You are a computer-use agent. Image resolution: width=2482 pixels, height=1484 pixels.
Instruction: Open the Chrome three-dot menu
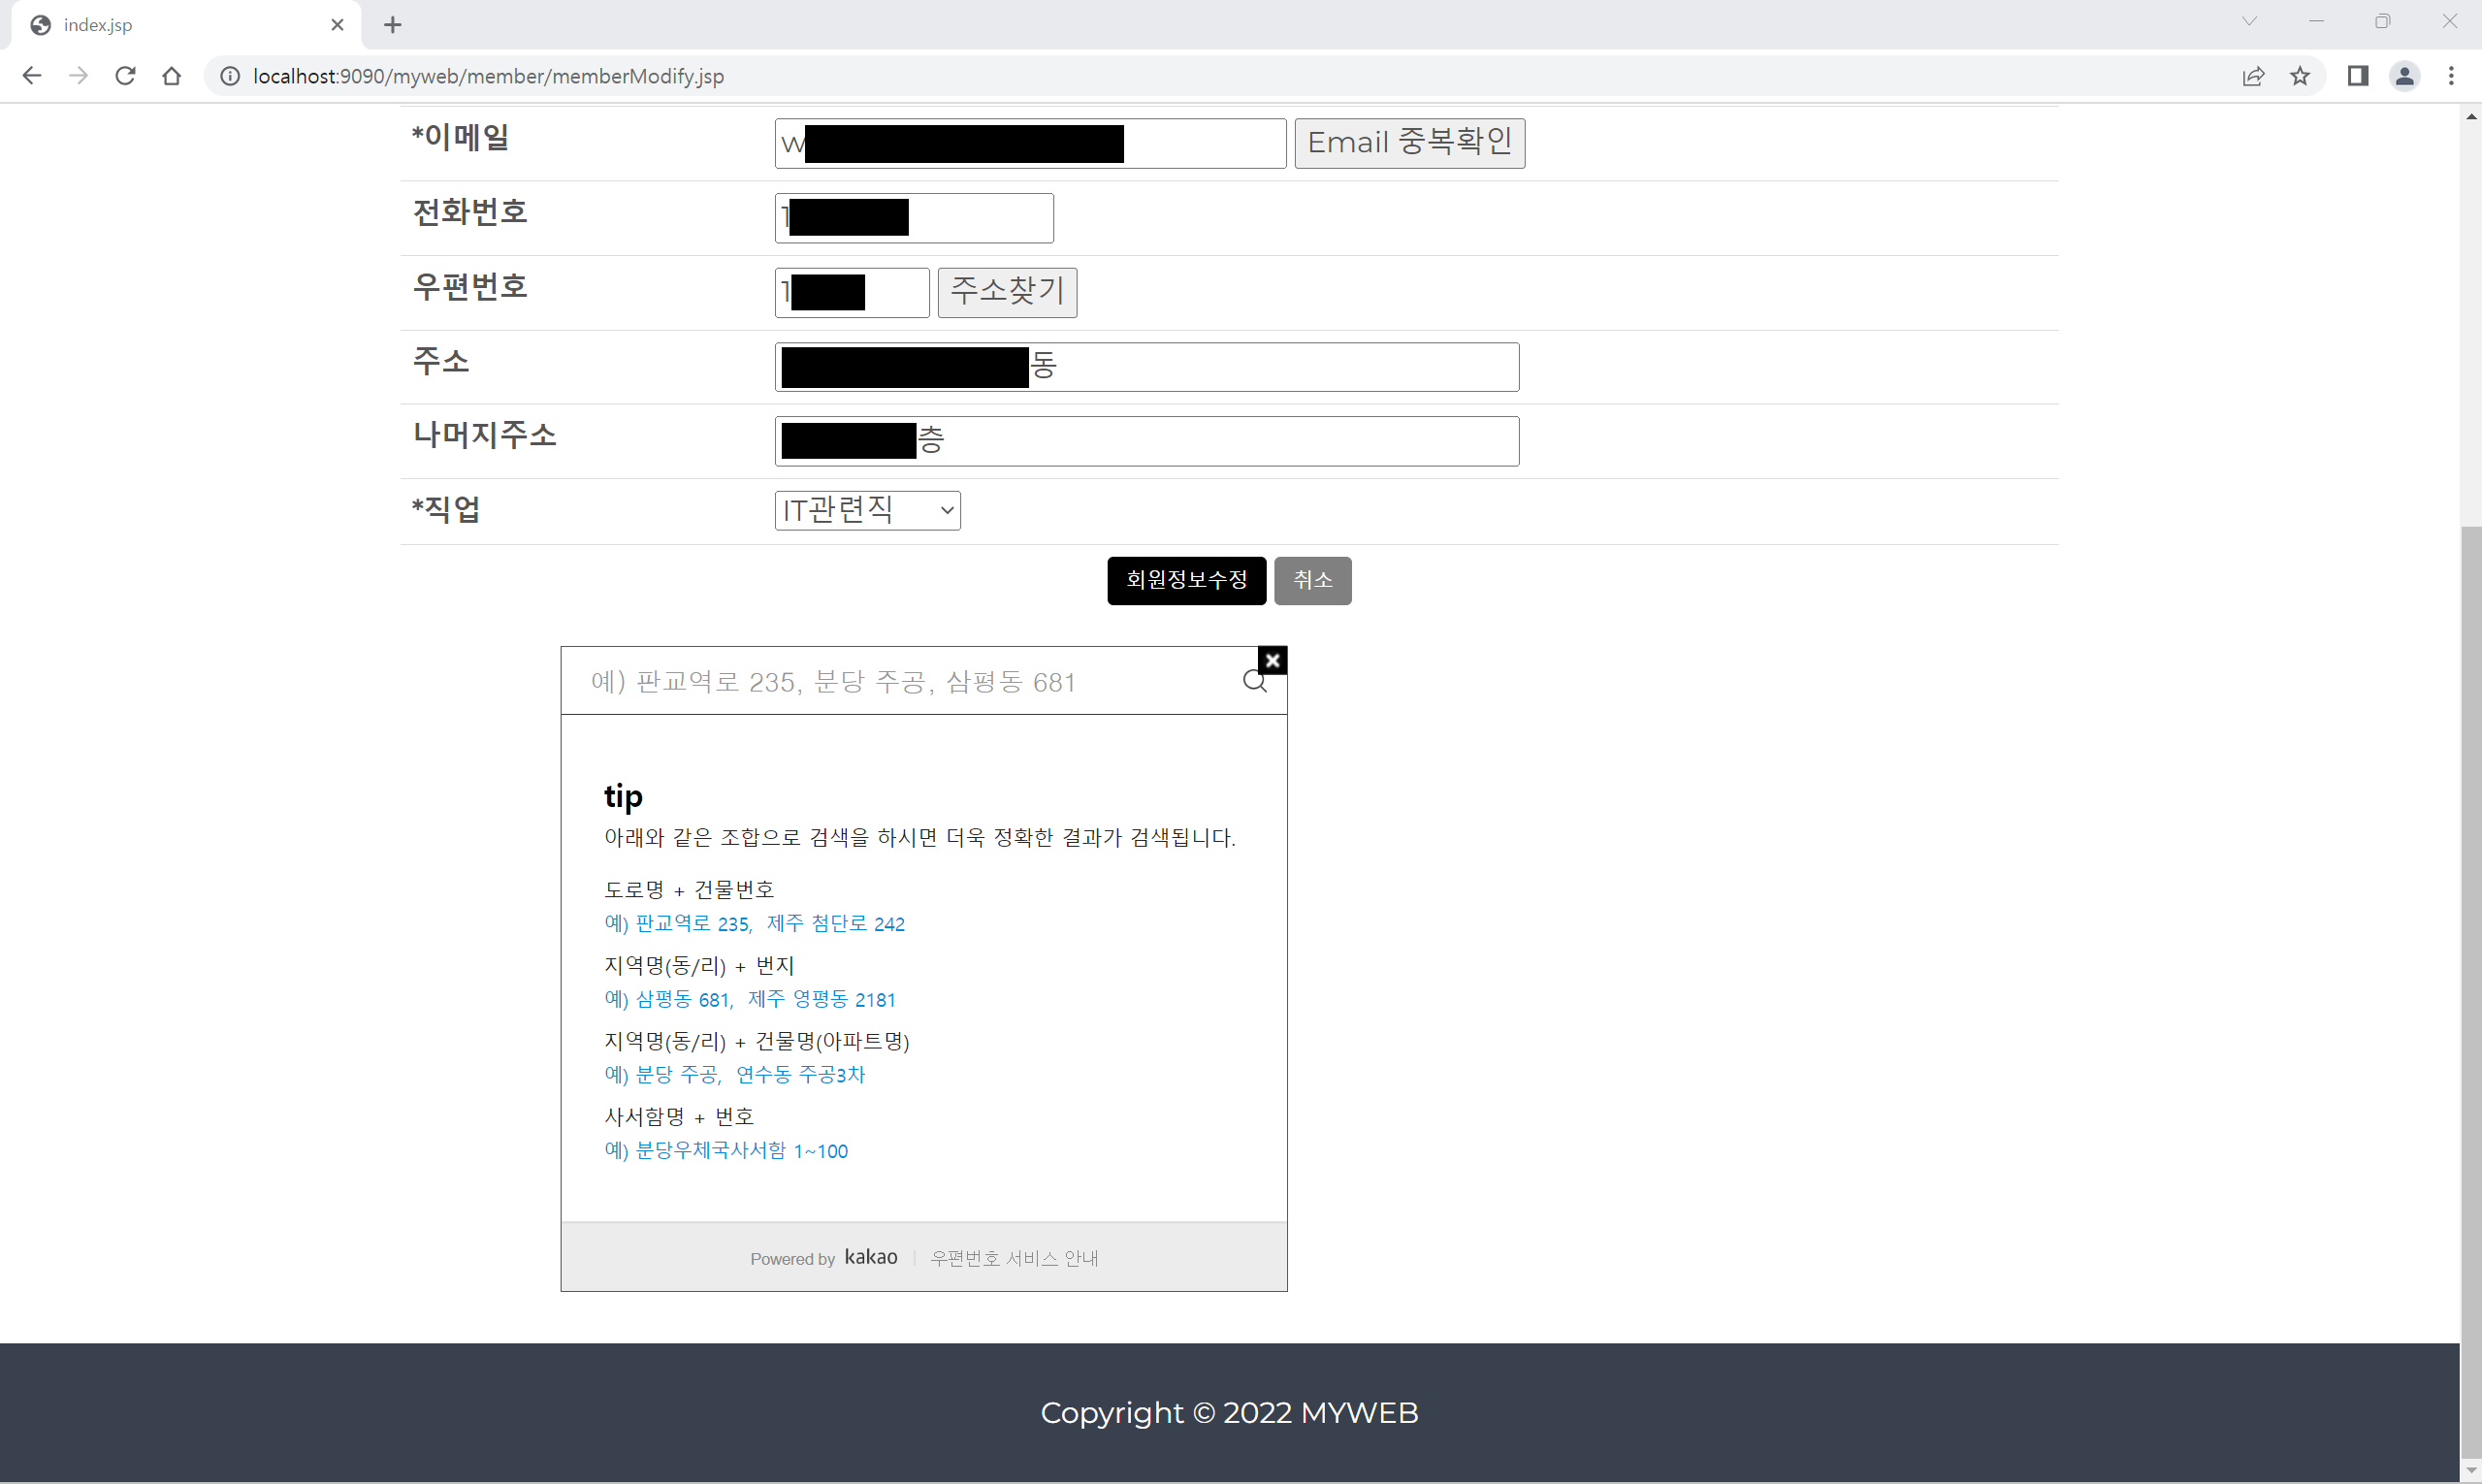tap(2452, 76)
